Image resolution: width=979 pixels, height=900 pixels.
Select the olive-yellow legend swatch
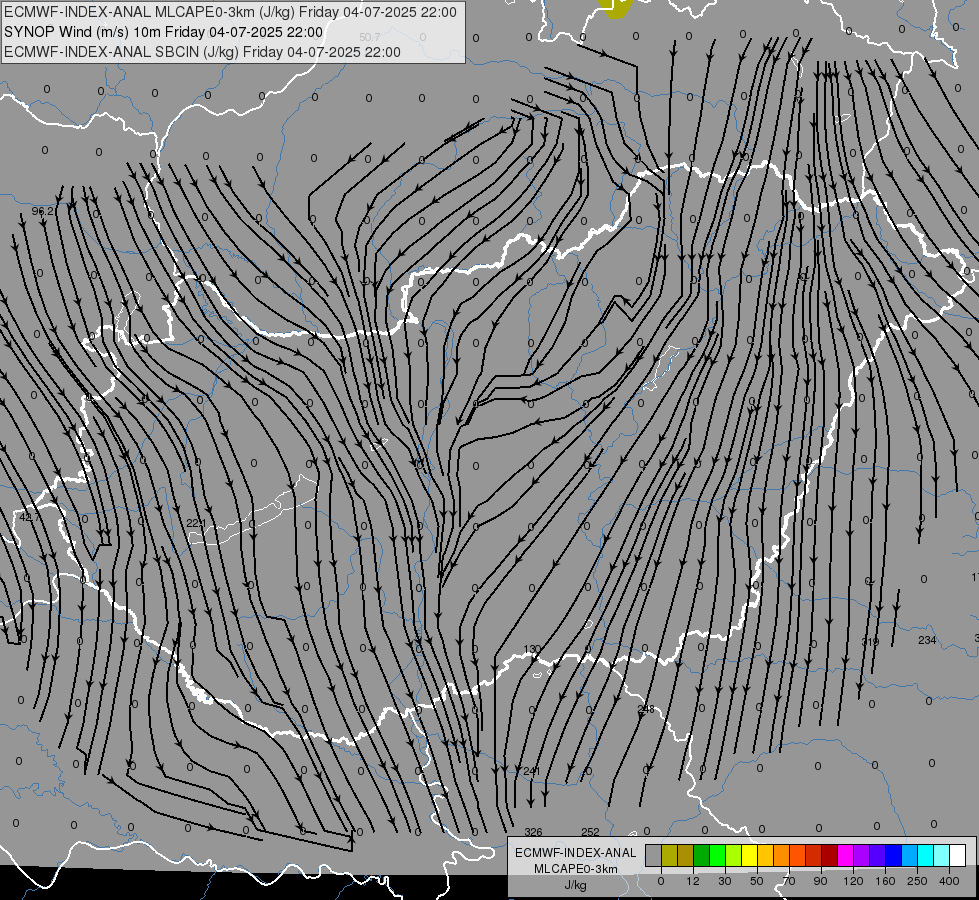click(x=669, y=856)
